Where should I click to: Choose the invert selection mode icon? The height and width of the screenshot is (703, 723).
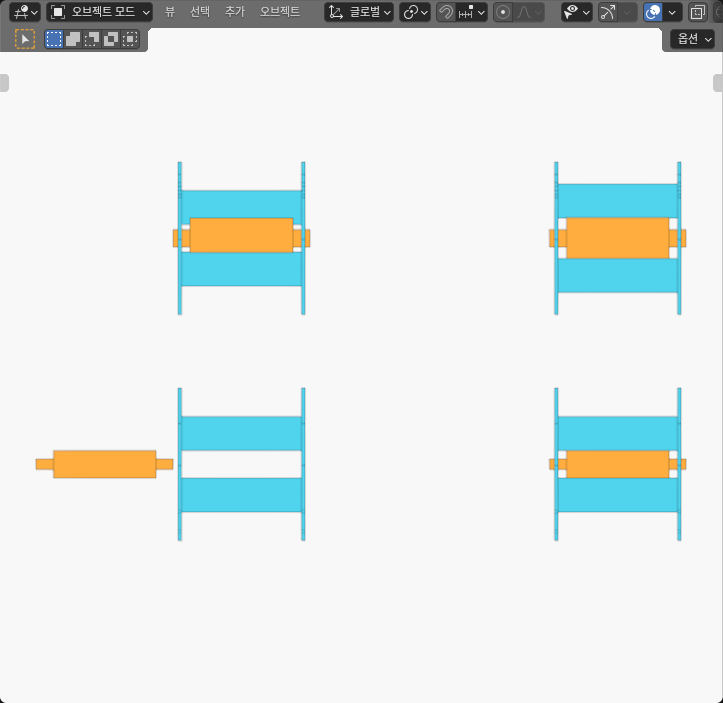pyautogui.click(x=111, y=39)
